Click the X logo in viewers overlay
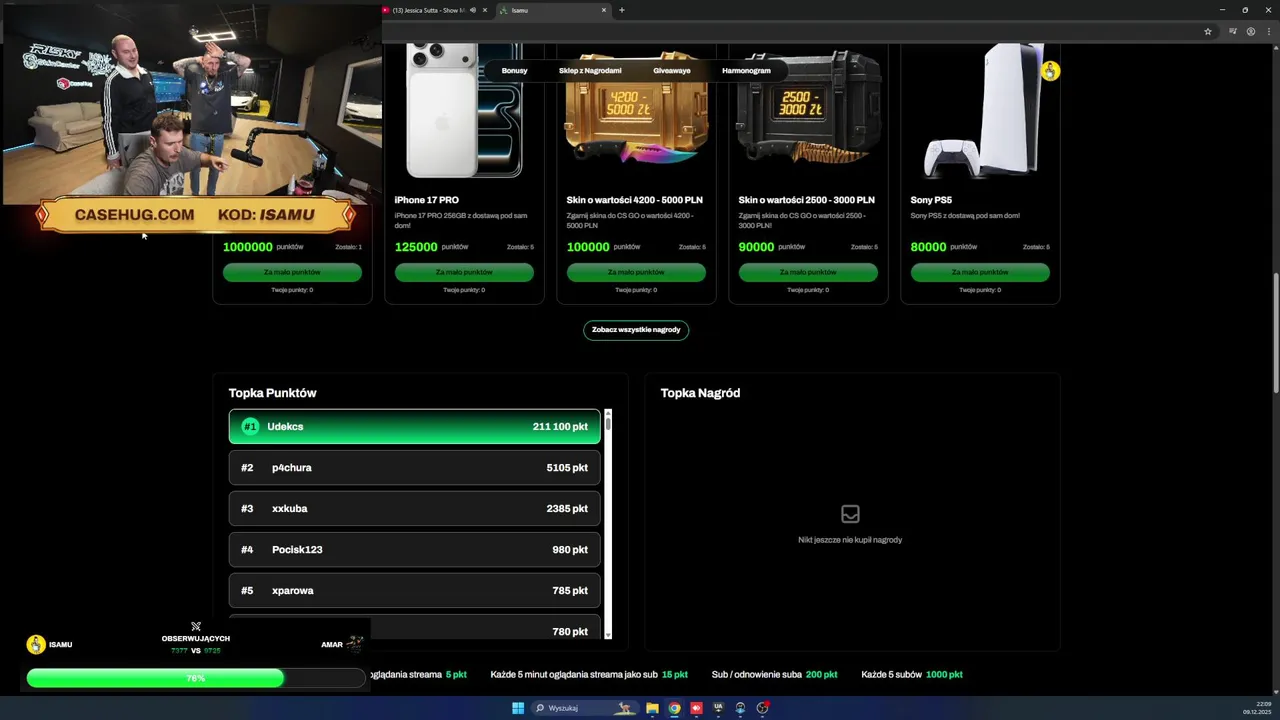The height and width of the screenshot is (720, 1280). 196,627
